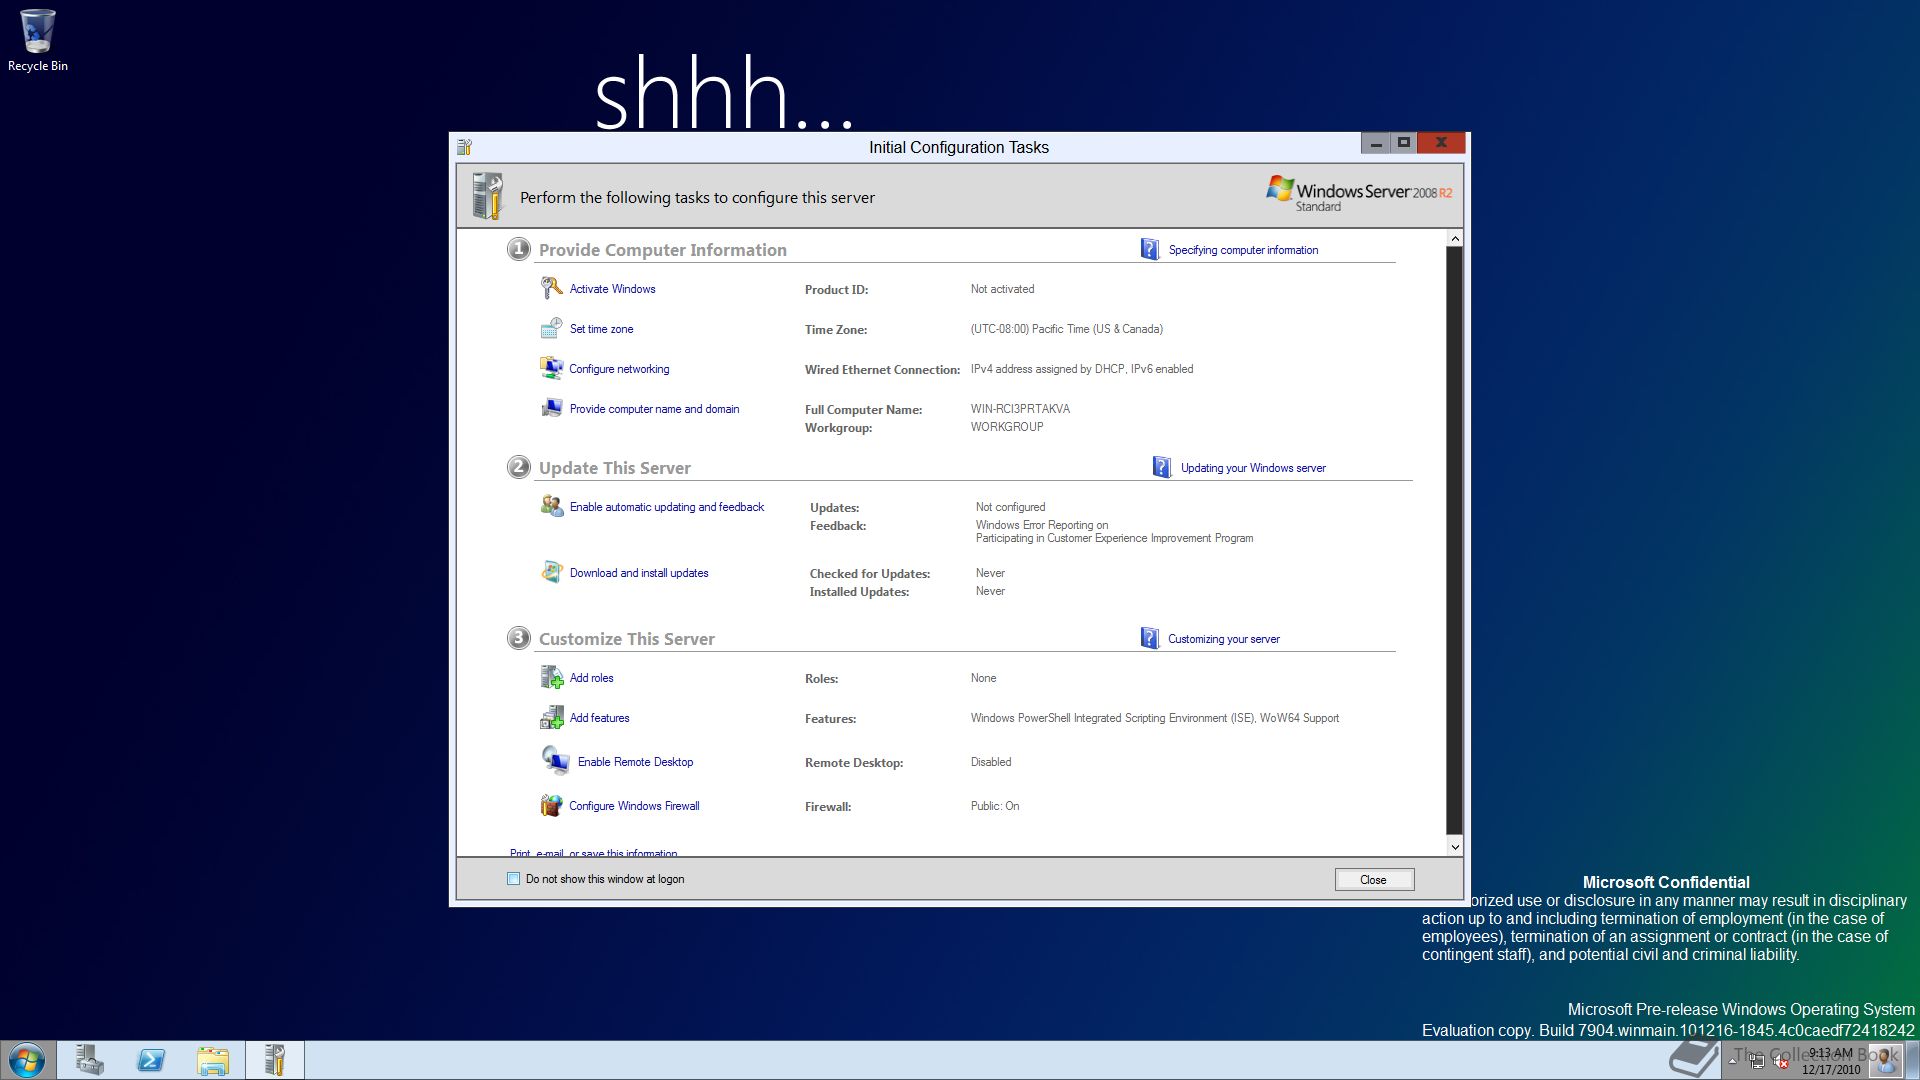The width and height of the screenshot is (1920, 1080).
Task: Open Set time zone link
Action: (601, 329)
